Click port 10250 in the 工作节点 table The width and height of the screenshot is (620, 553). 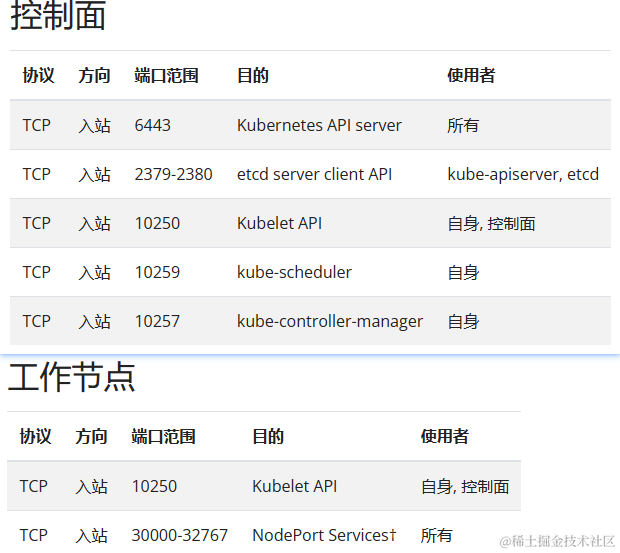click(155, 486)
